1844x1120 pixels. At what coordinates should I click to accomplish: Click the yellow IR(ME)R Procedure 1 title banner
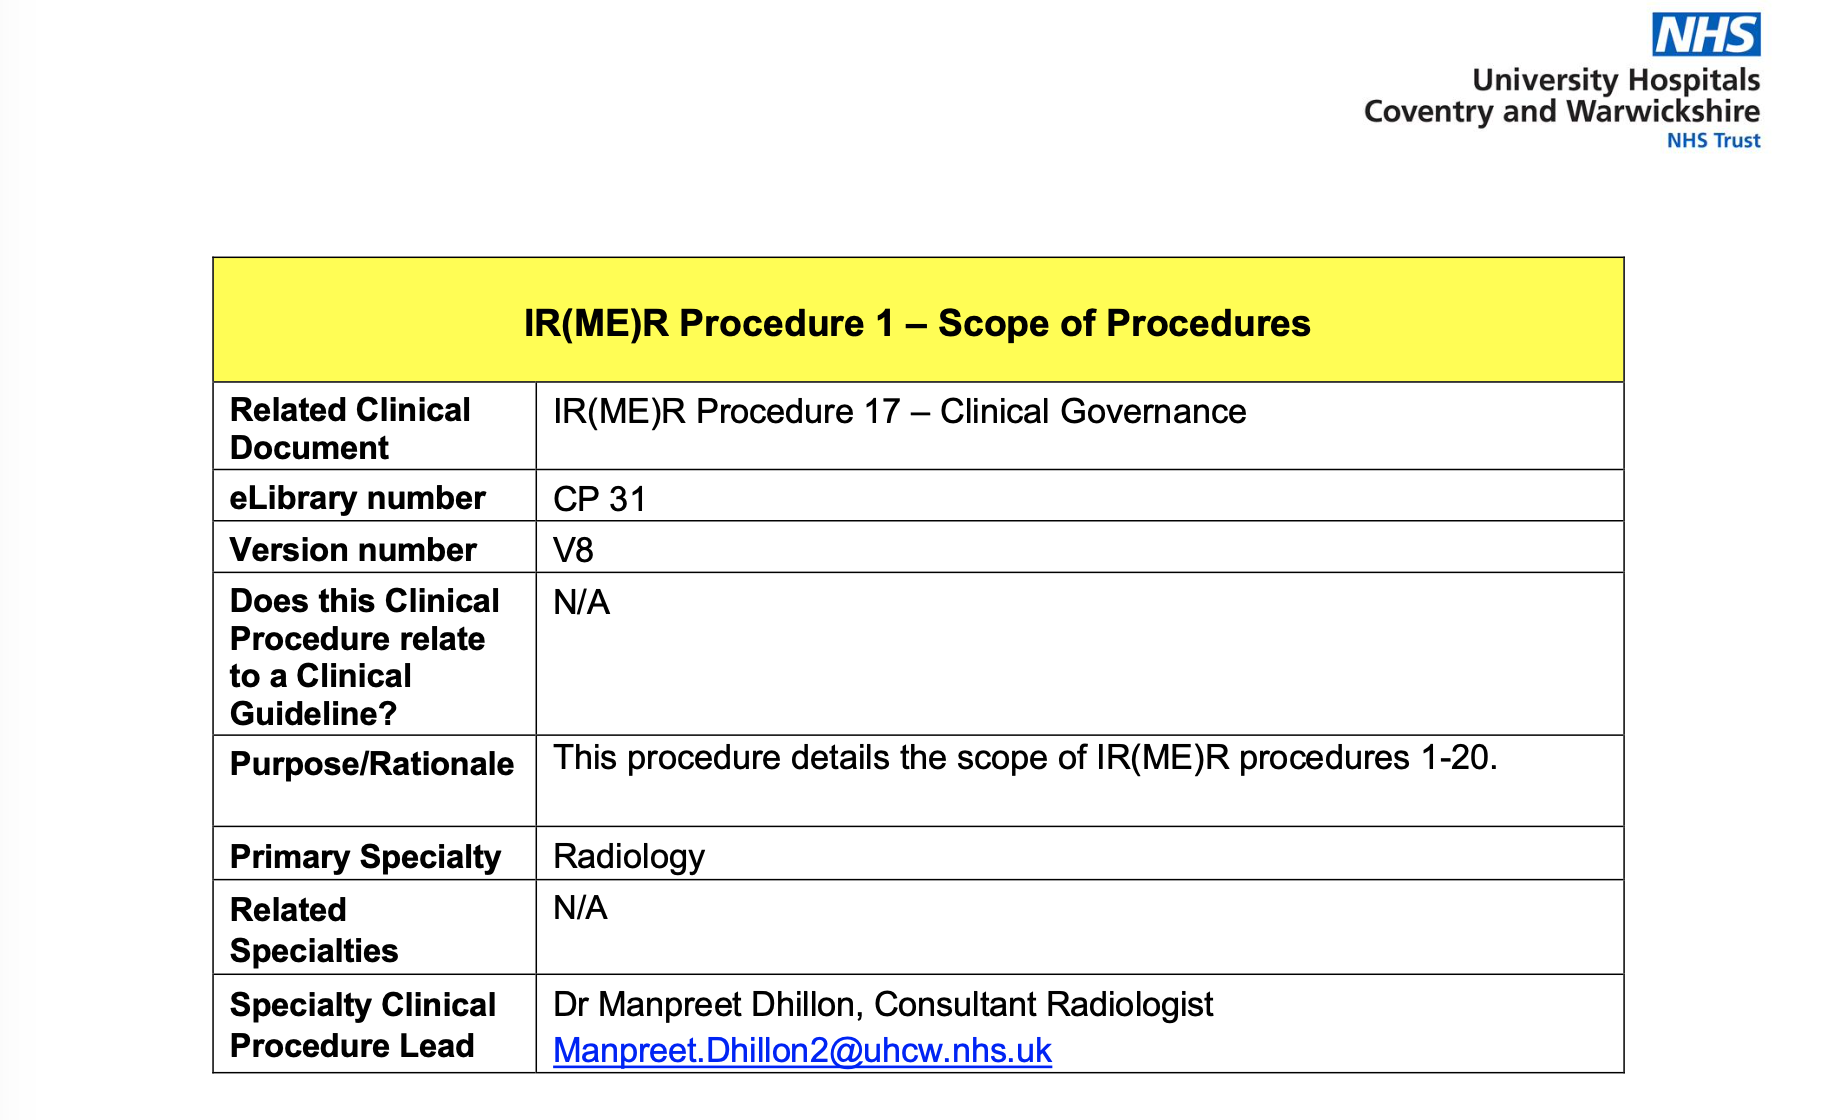coord(917,323)
